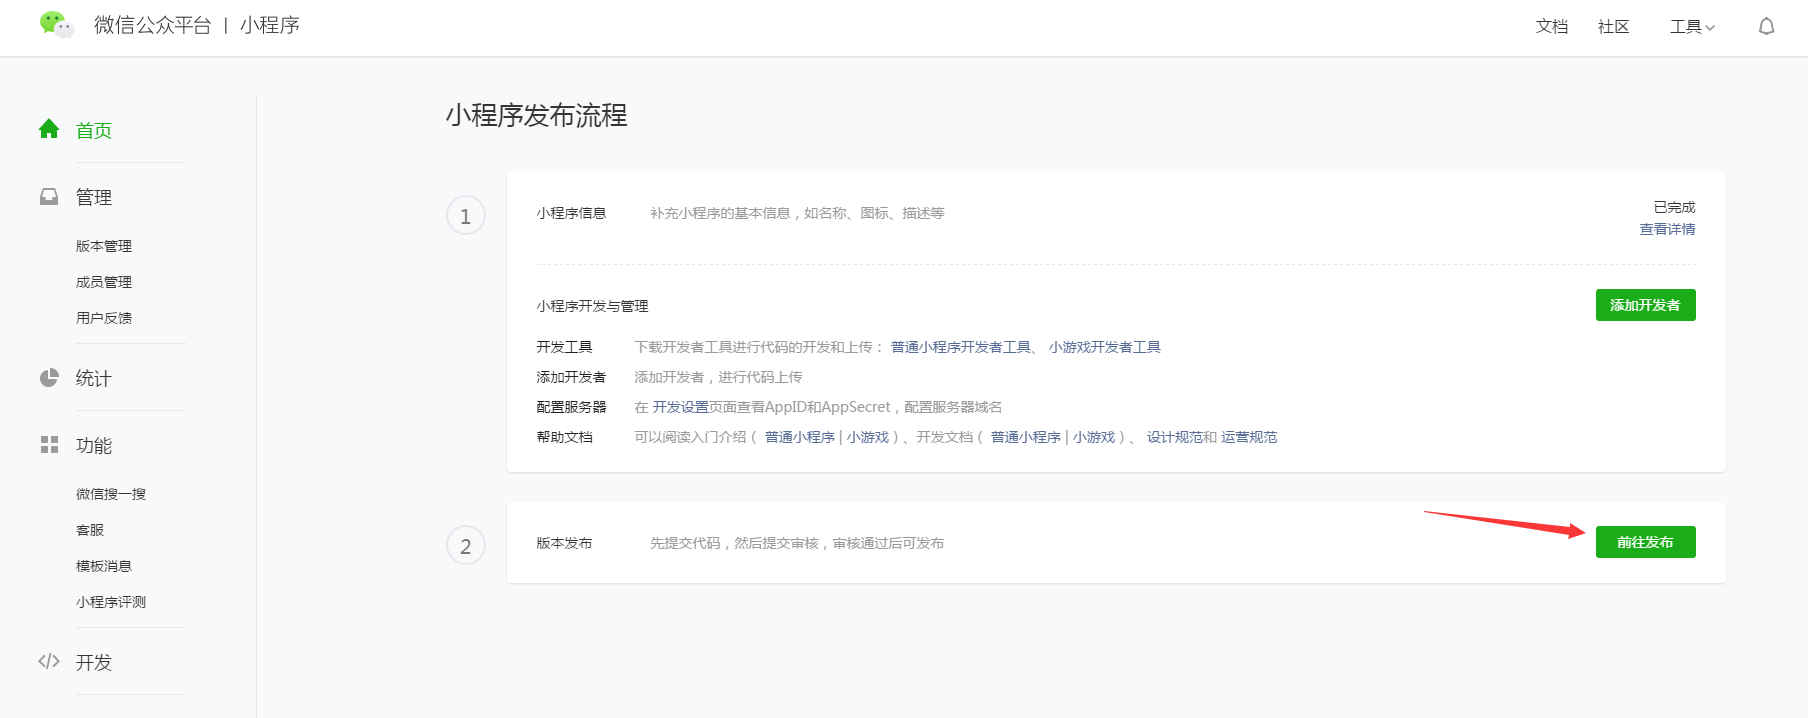
Task: Open the notification bell
Action: [1767, 26]
